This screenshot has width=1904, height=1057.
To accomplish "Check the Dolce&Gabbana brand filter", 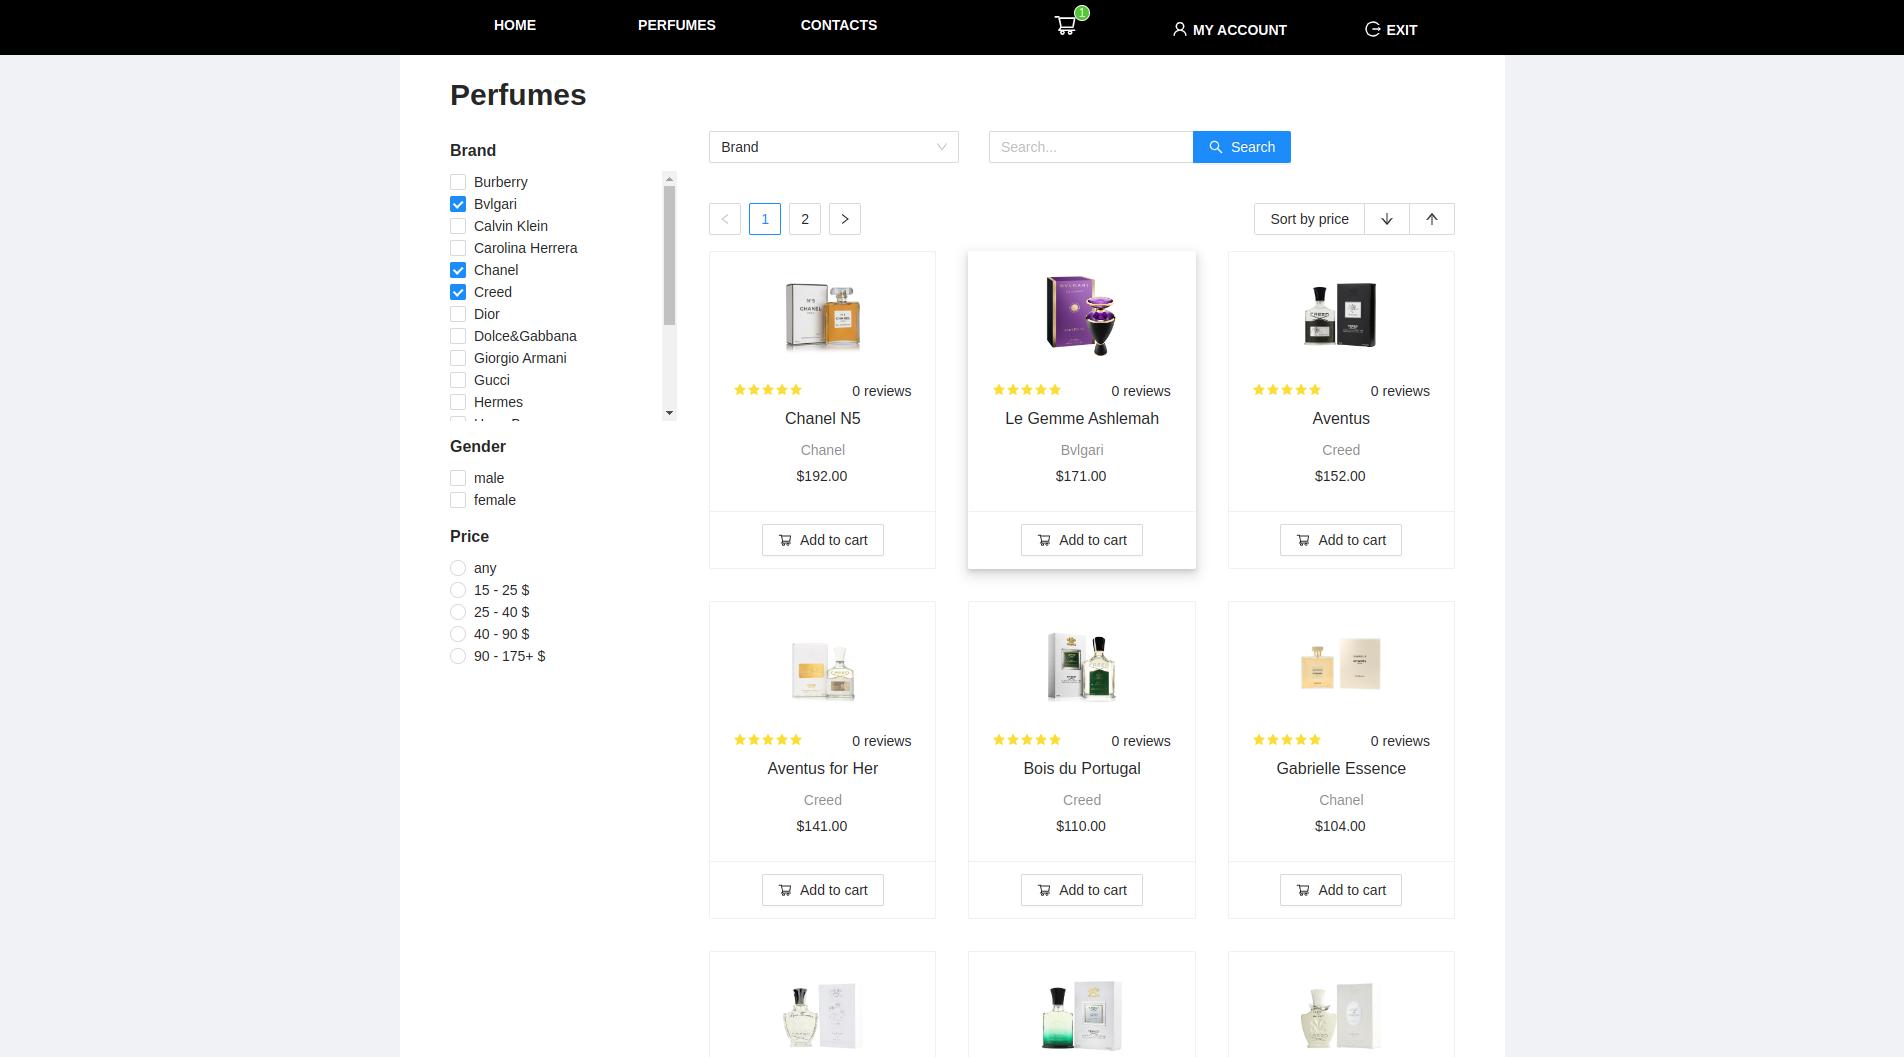I will coord(458,336).
